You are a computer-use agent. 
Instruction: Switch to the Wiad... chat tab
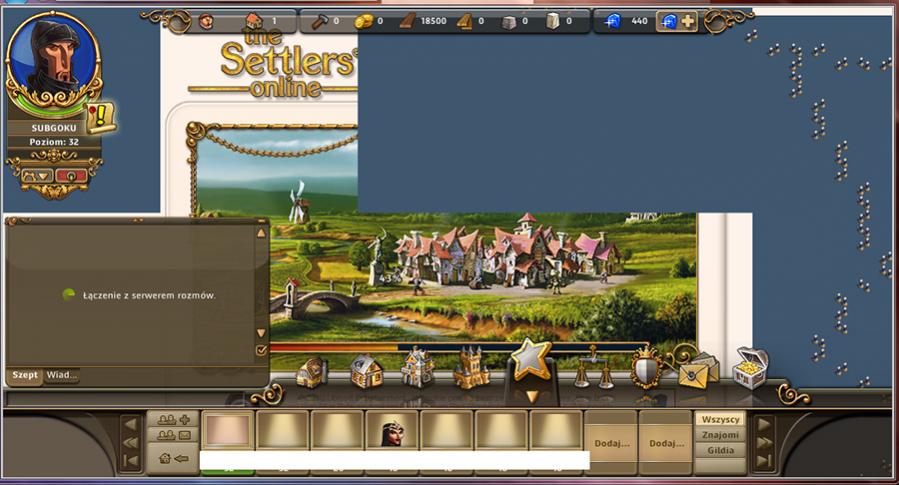click(x=62, y=376)
